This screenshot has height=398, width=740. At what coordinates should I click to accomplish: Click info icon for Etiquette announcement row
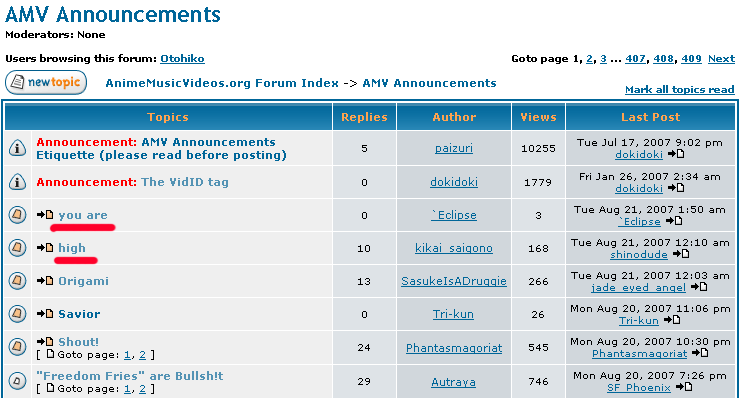(x=17, y=148)
